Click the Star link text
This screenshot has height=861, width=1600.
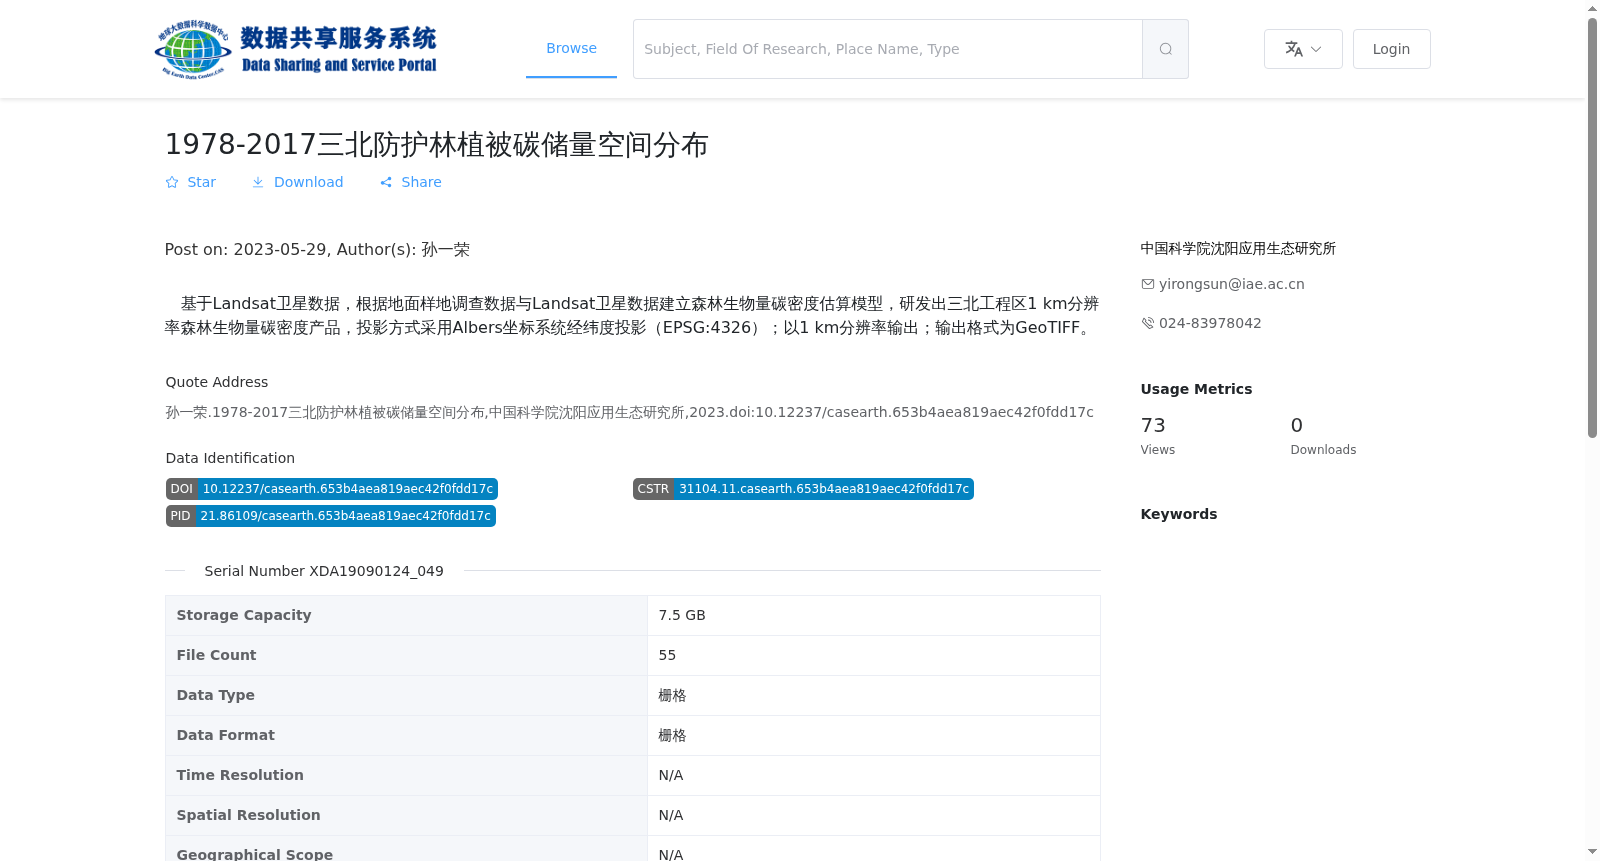(201, 182)
